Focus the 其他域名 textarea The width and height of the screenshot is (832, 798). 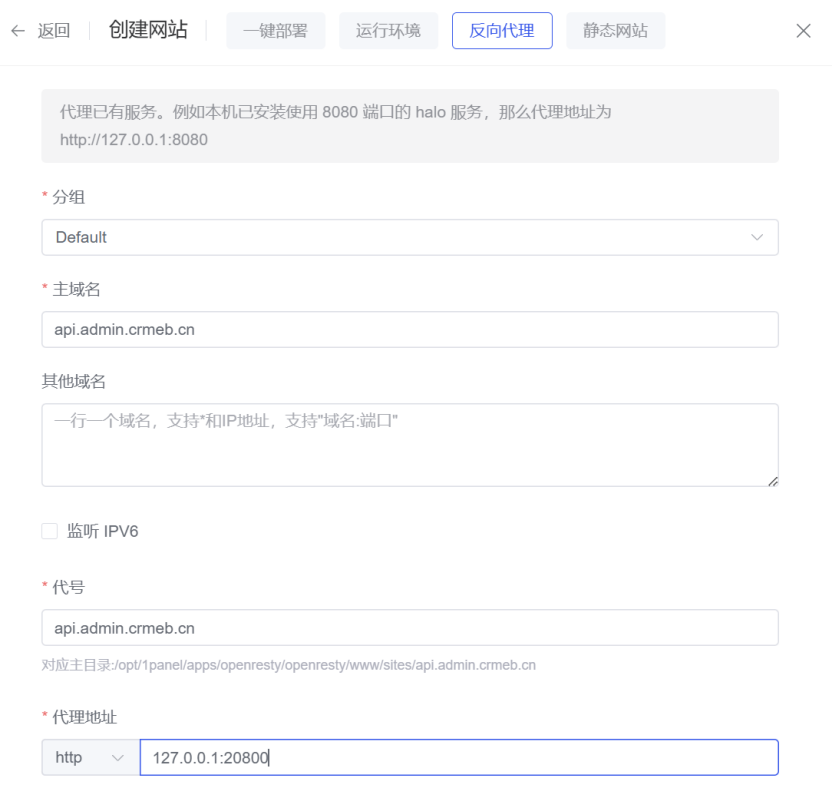click(409, 443)
